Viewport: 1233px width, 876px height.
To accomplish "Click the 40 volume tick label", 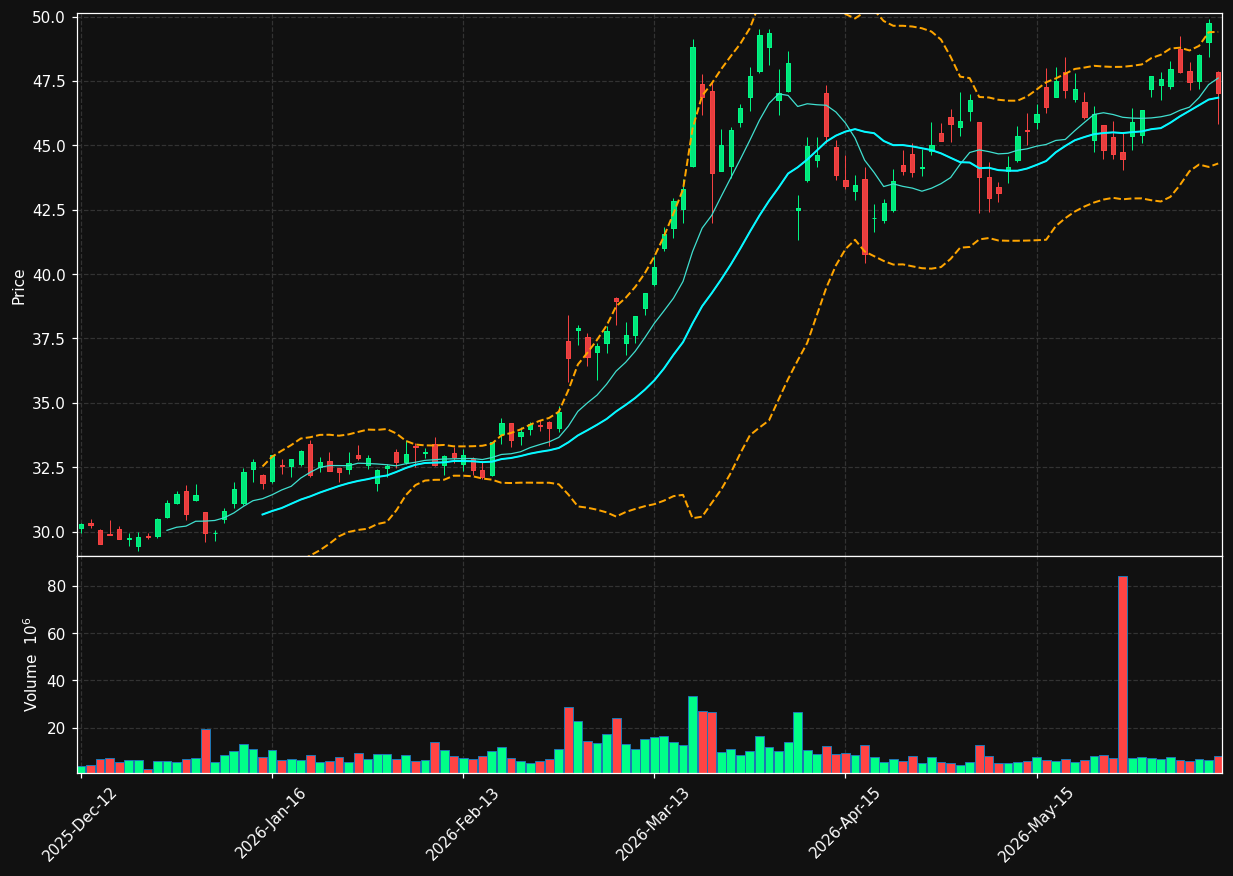I will pos(57,681).
